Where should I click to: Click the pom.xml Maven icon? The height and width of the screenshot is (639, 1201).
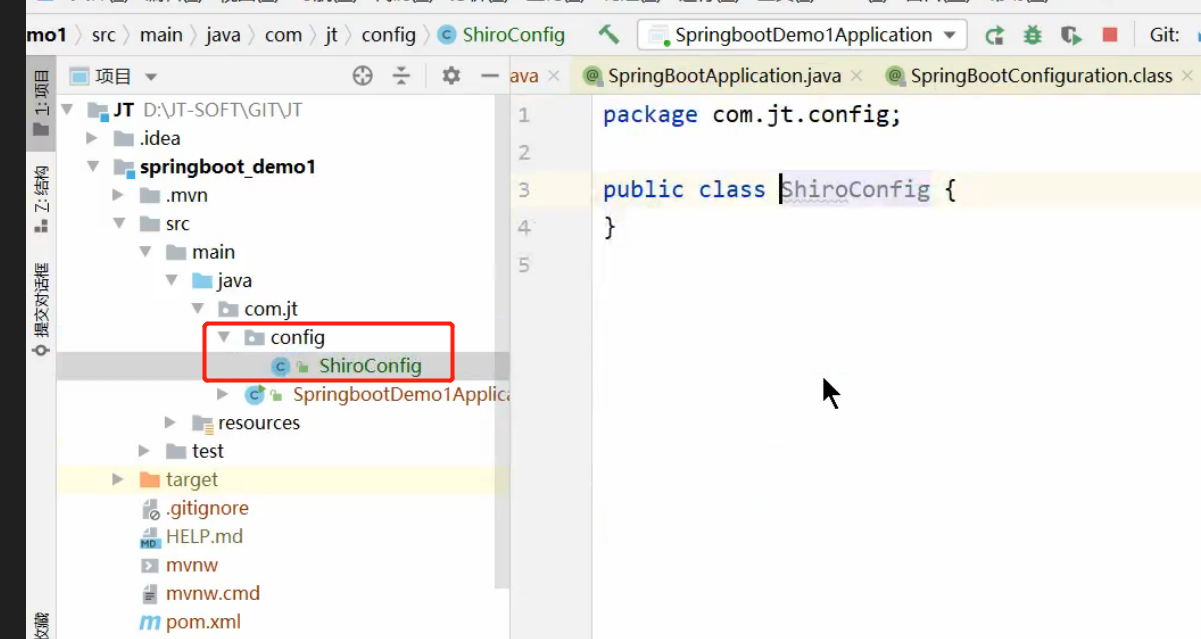coord(150,622)
